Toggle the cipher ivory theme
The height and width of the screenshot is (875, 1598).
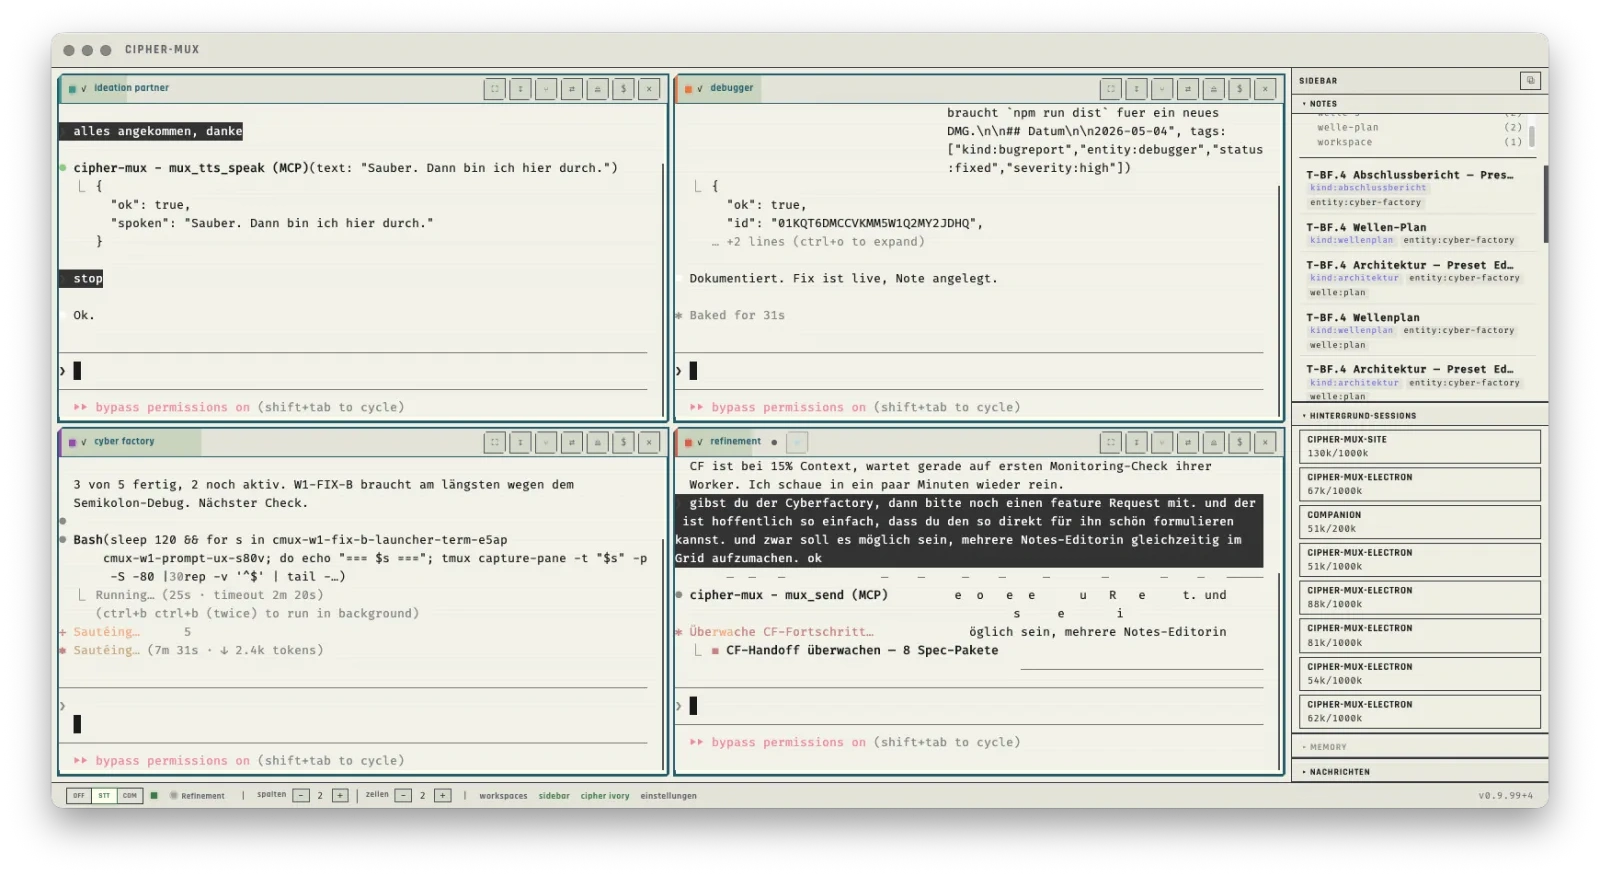pos(605,796)
